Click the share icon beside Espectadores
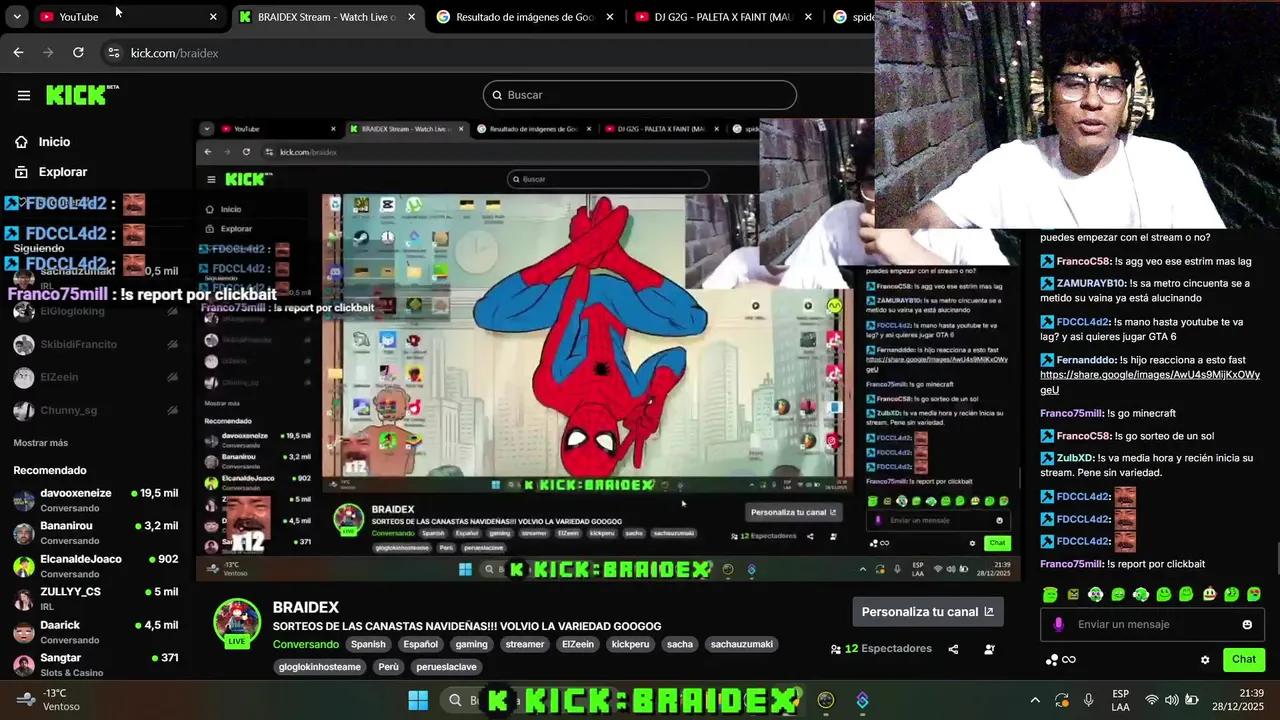This screenshot has width=1280, height=720. (953, 649)
